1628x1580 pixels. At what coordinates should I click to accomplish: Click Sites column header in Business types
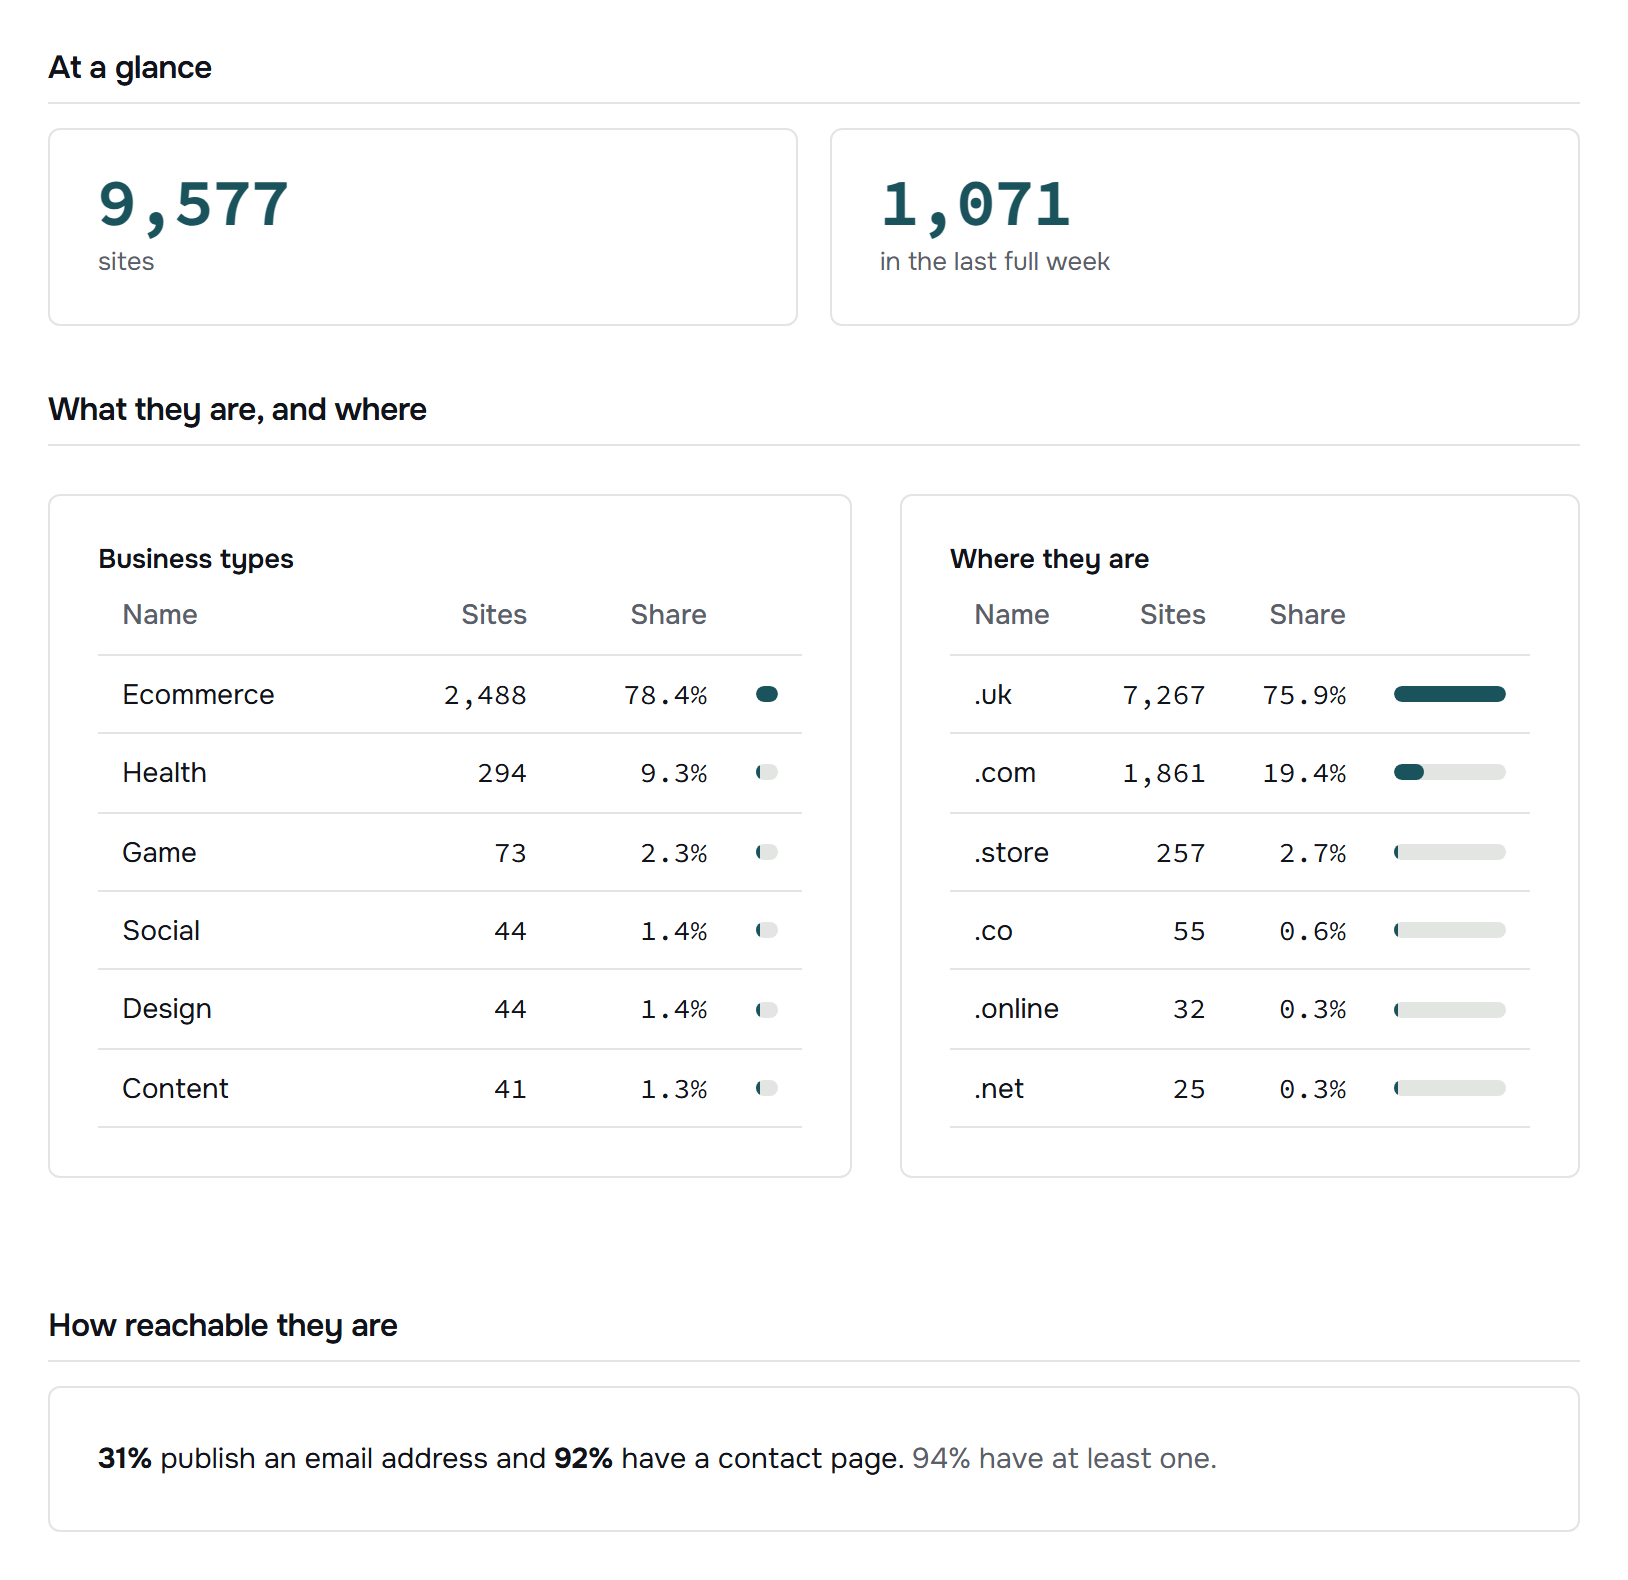pyautogui.click(x=494, y=614)
